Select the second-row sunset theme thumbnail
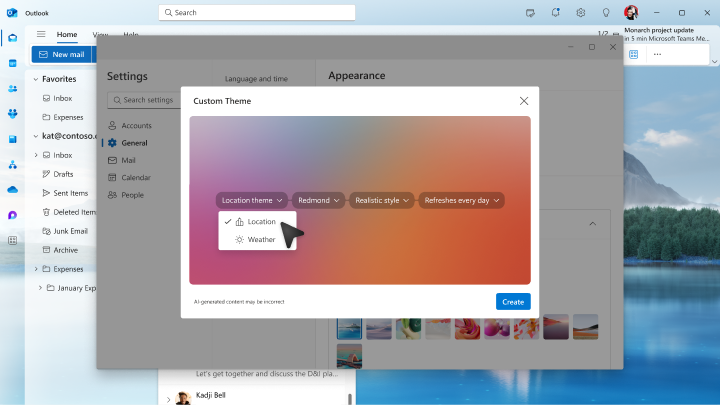 click(x=349, y=356)
